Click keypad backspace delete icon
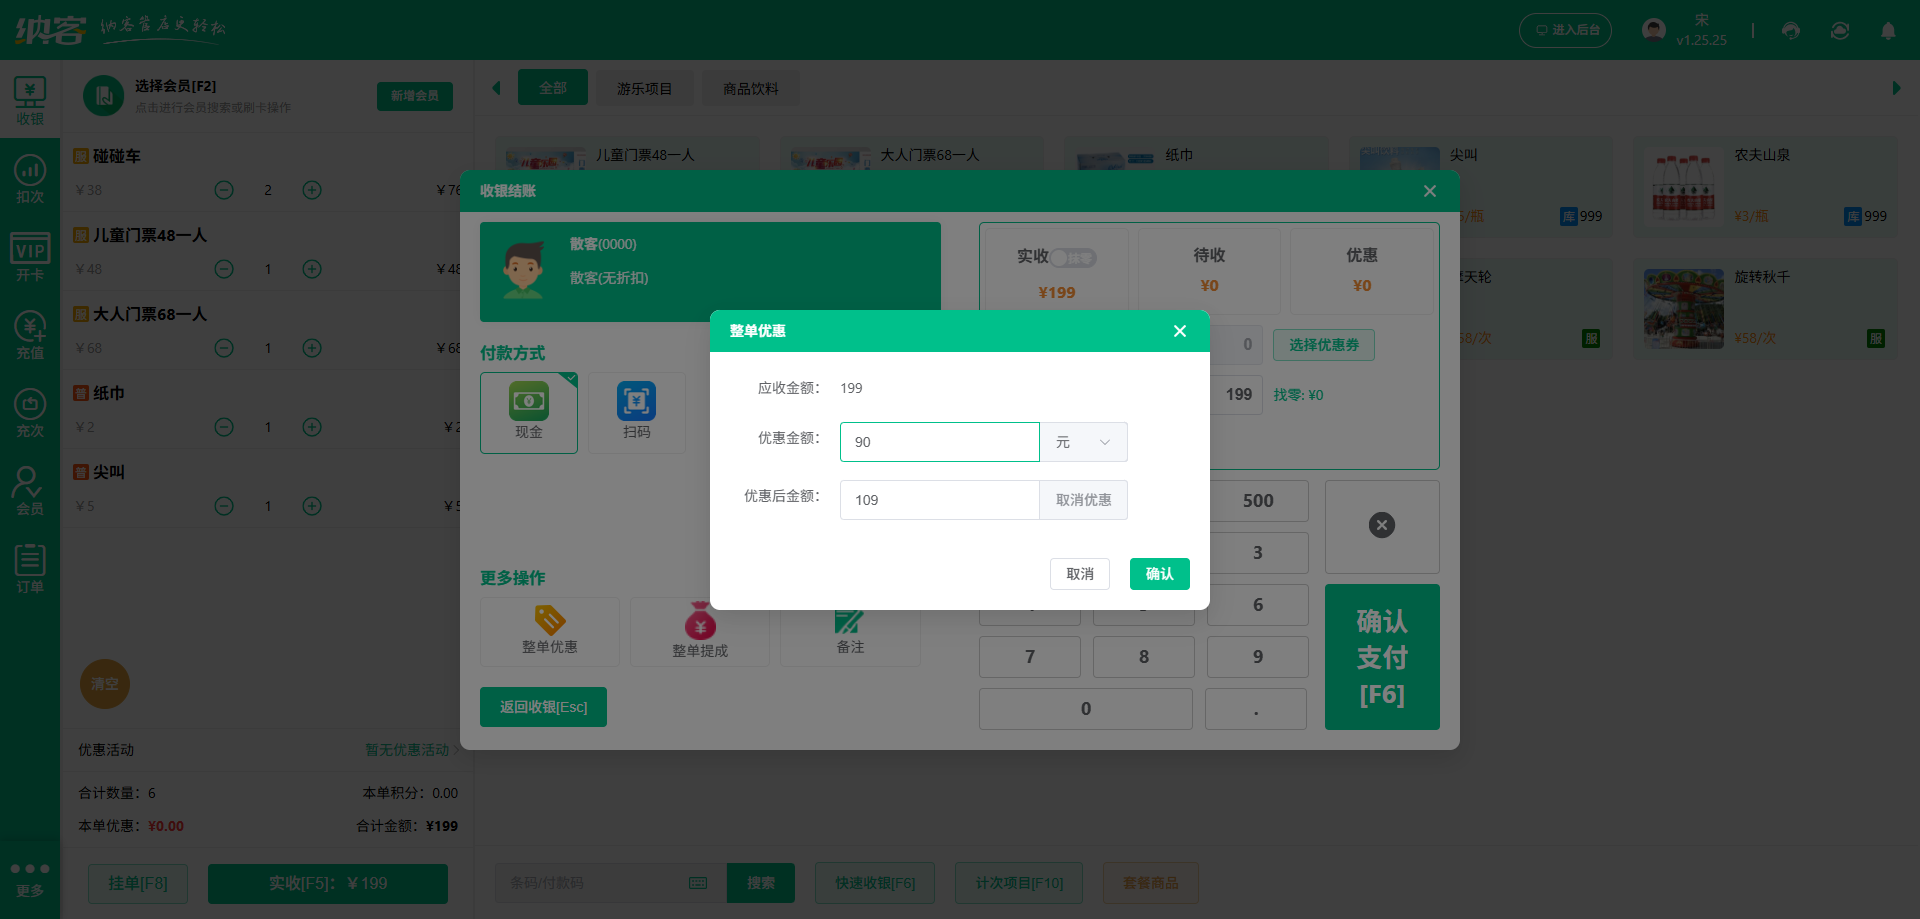 click(x=1382, y=526)
